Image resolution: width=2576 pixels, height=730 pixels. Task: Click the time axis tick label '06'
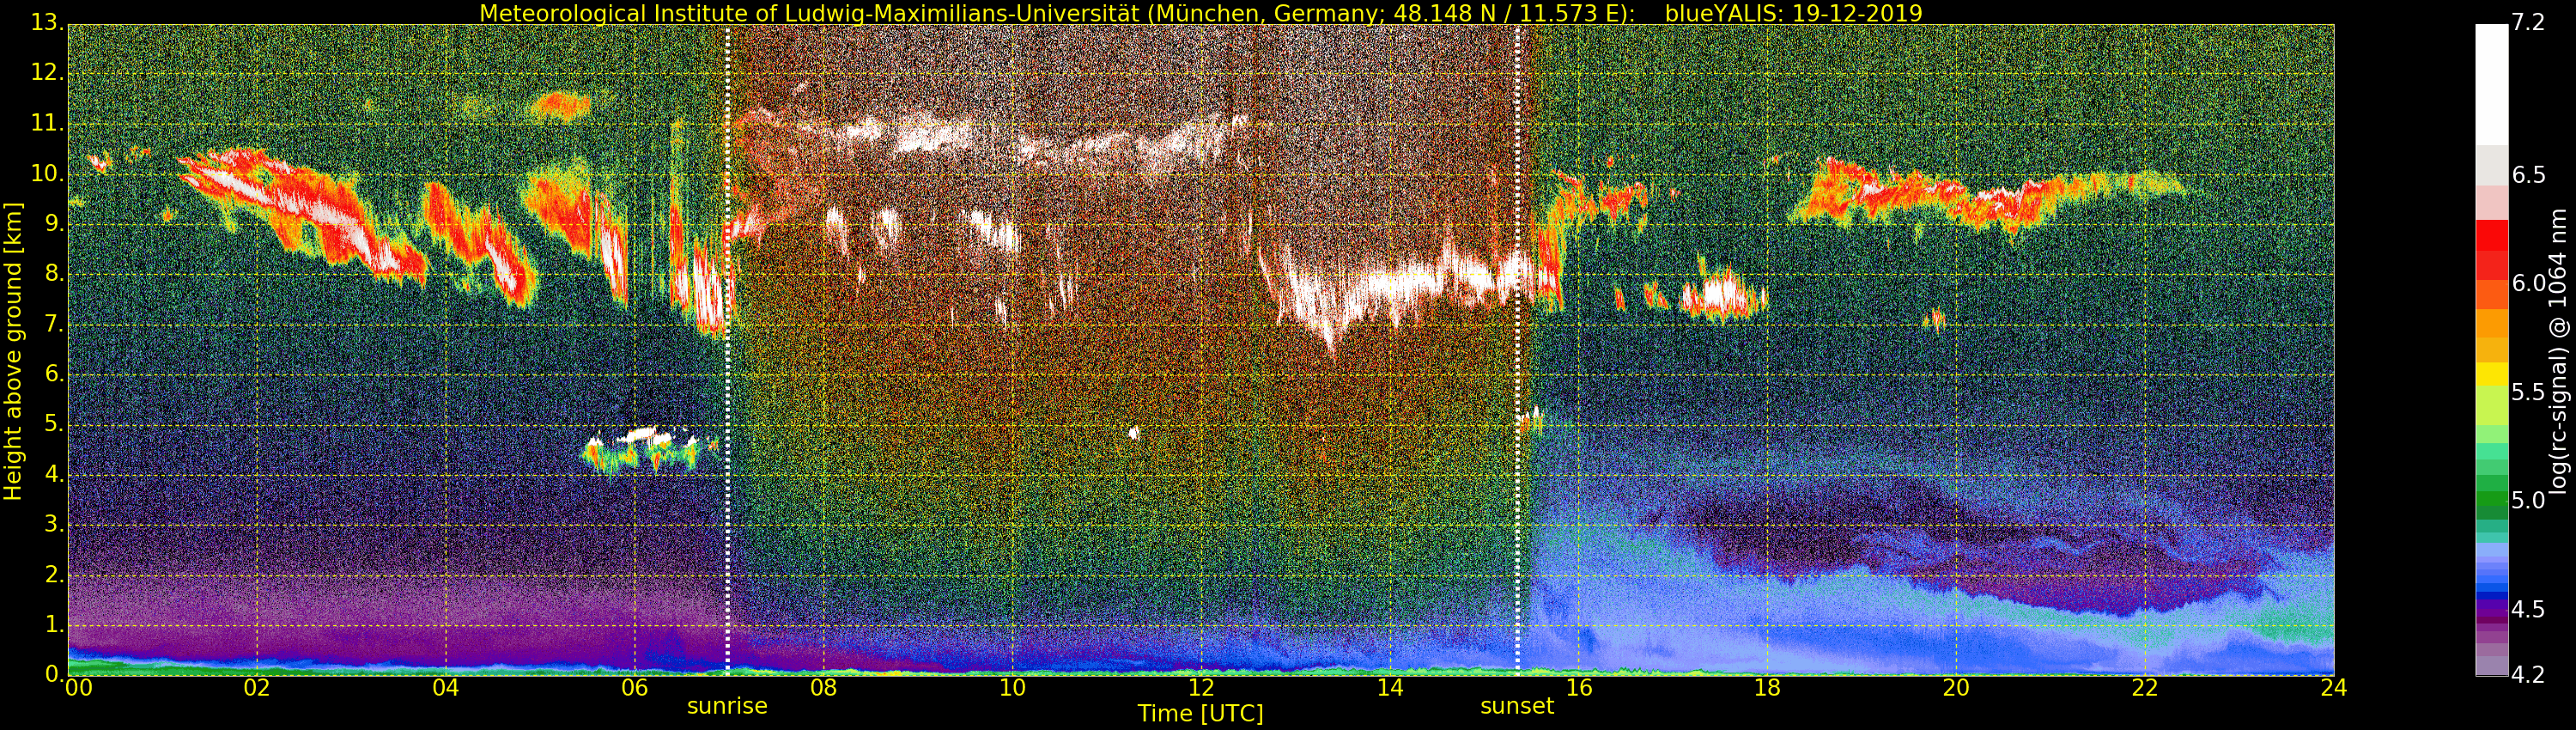634,688
